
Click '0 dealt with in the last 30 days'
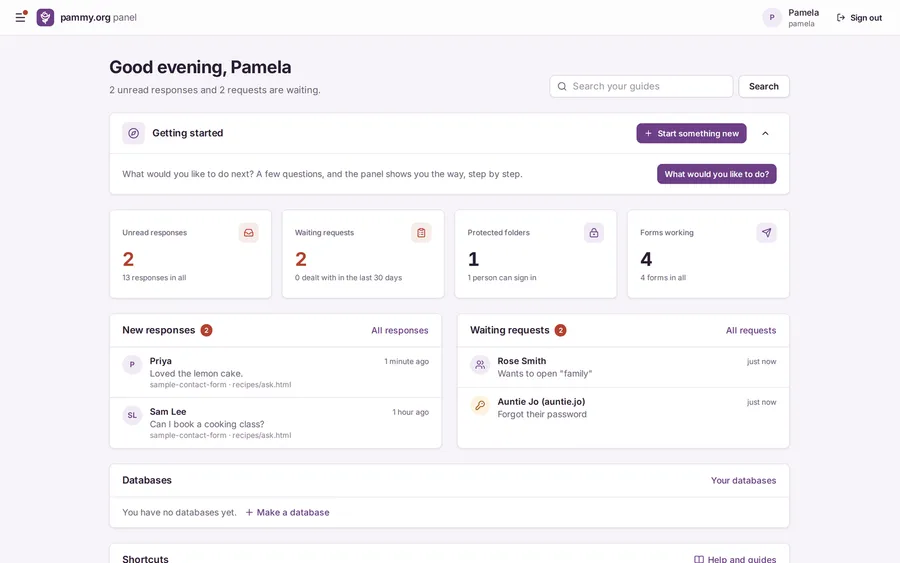click(x=348, y=278)
